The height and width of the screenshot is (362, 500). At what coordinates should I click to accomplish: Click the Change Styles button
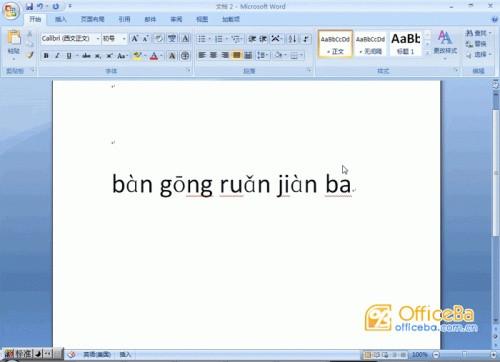445,43
